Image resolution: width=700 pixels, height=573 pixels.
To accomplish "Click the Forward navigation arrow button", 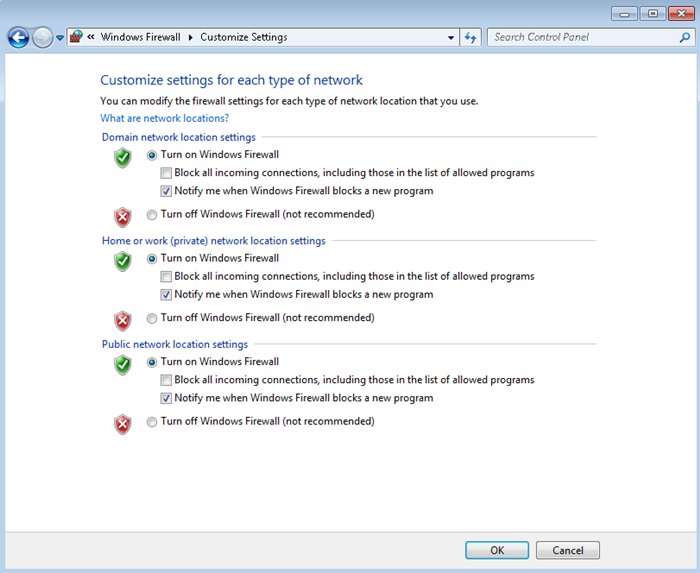I will (43, 37).
